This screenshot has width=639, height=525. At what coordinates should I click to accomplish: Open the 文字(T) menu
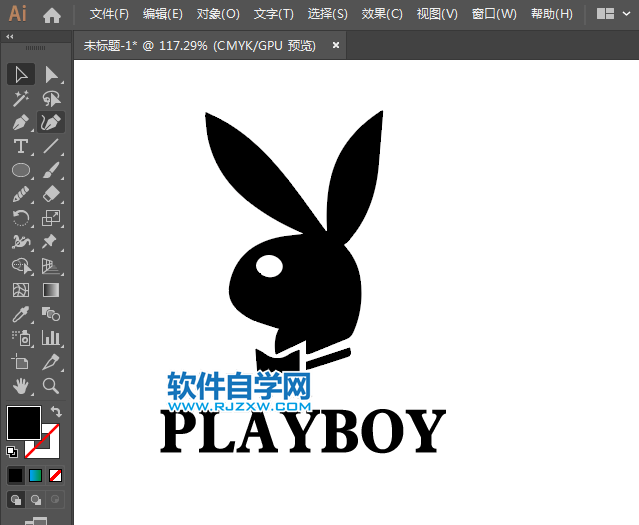point(273,14)
